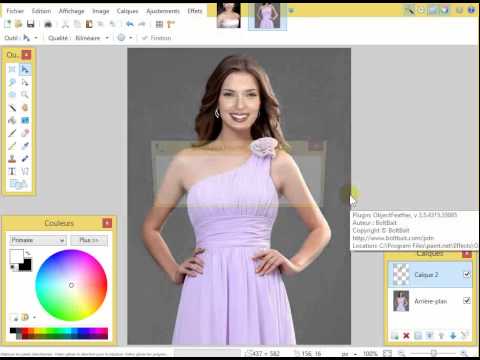The width and height of the screenshot is (480, 360).
Task: Select the Eraser tool
Action: [x=25, y=133]
